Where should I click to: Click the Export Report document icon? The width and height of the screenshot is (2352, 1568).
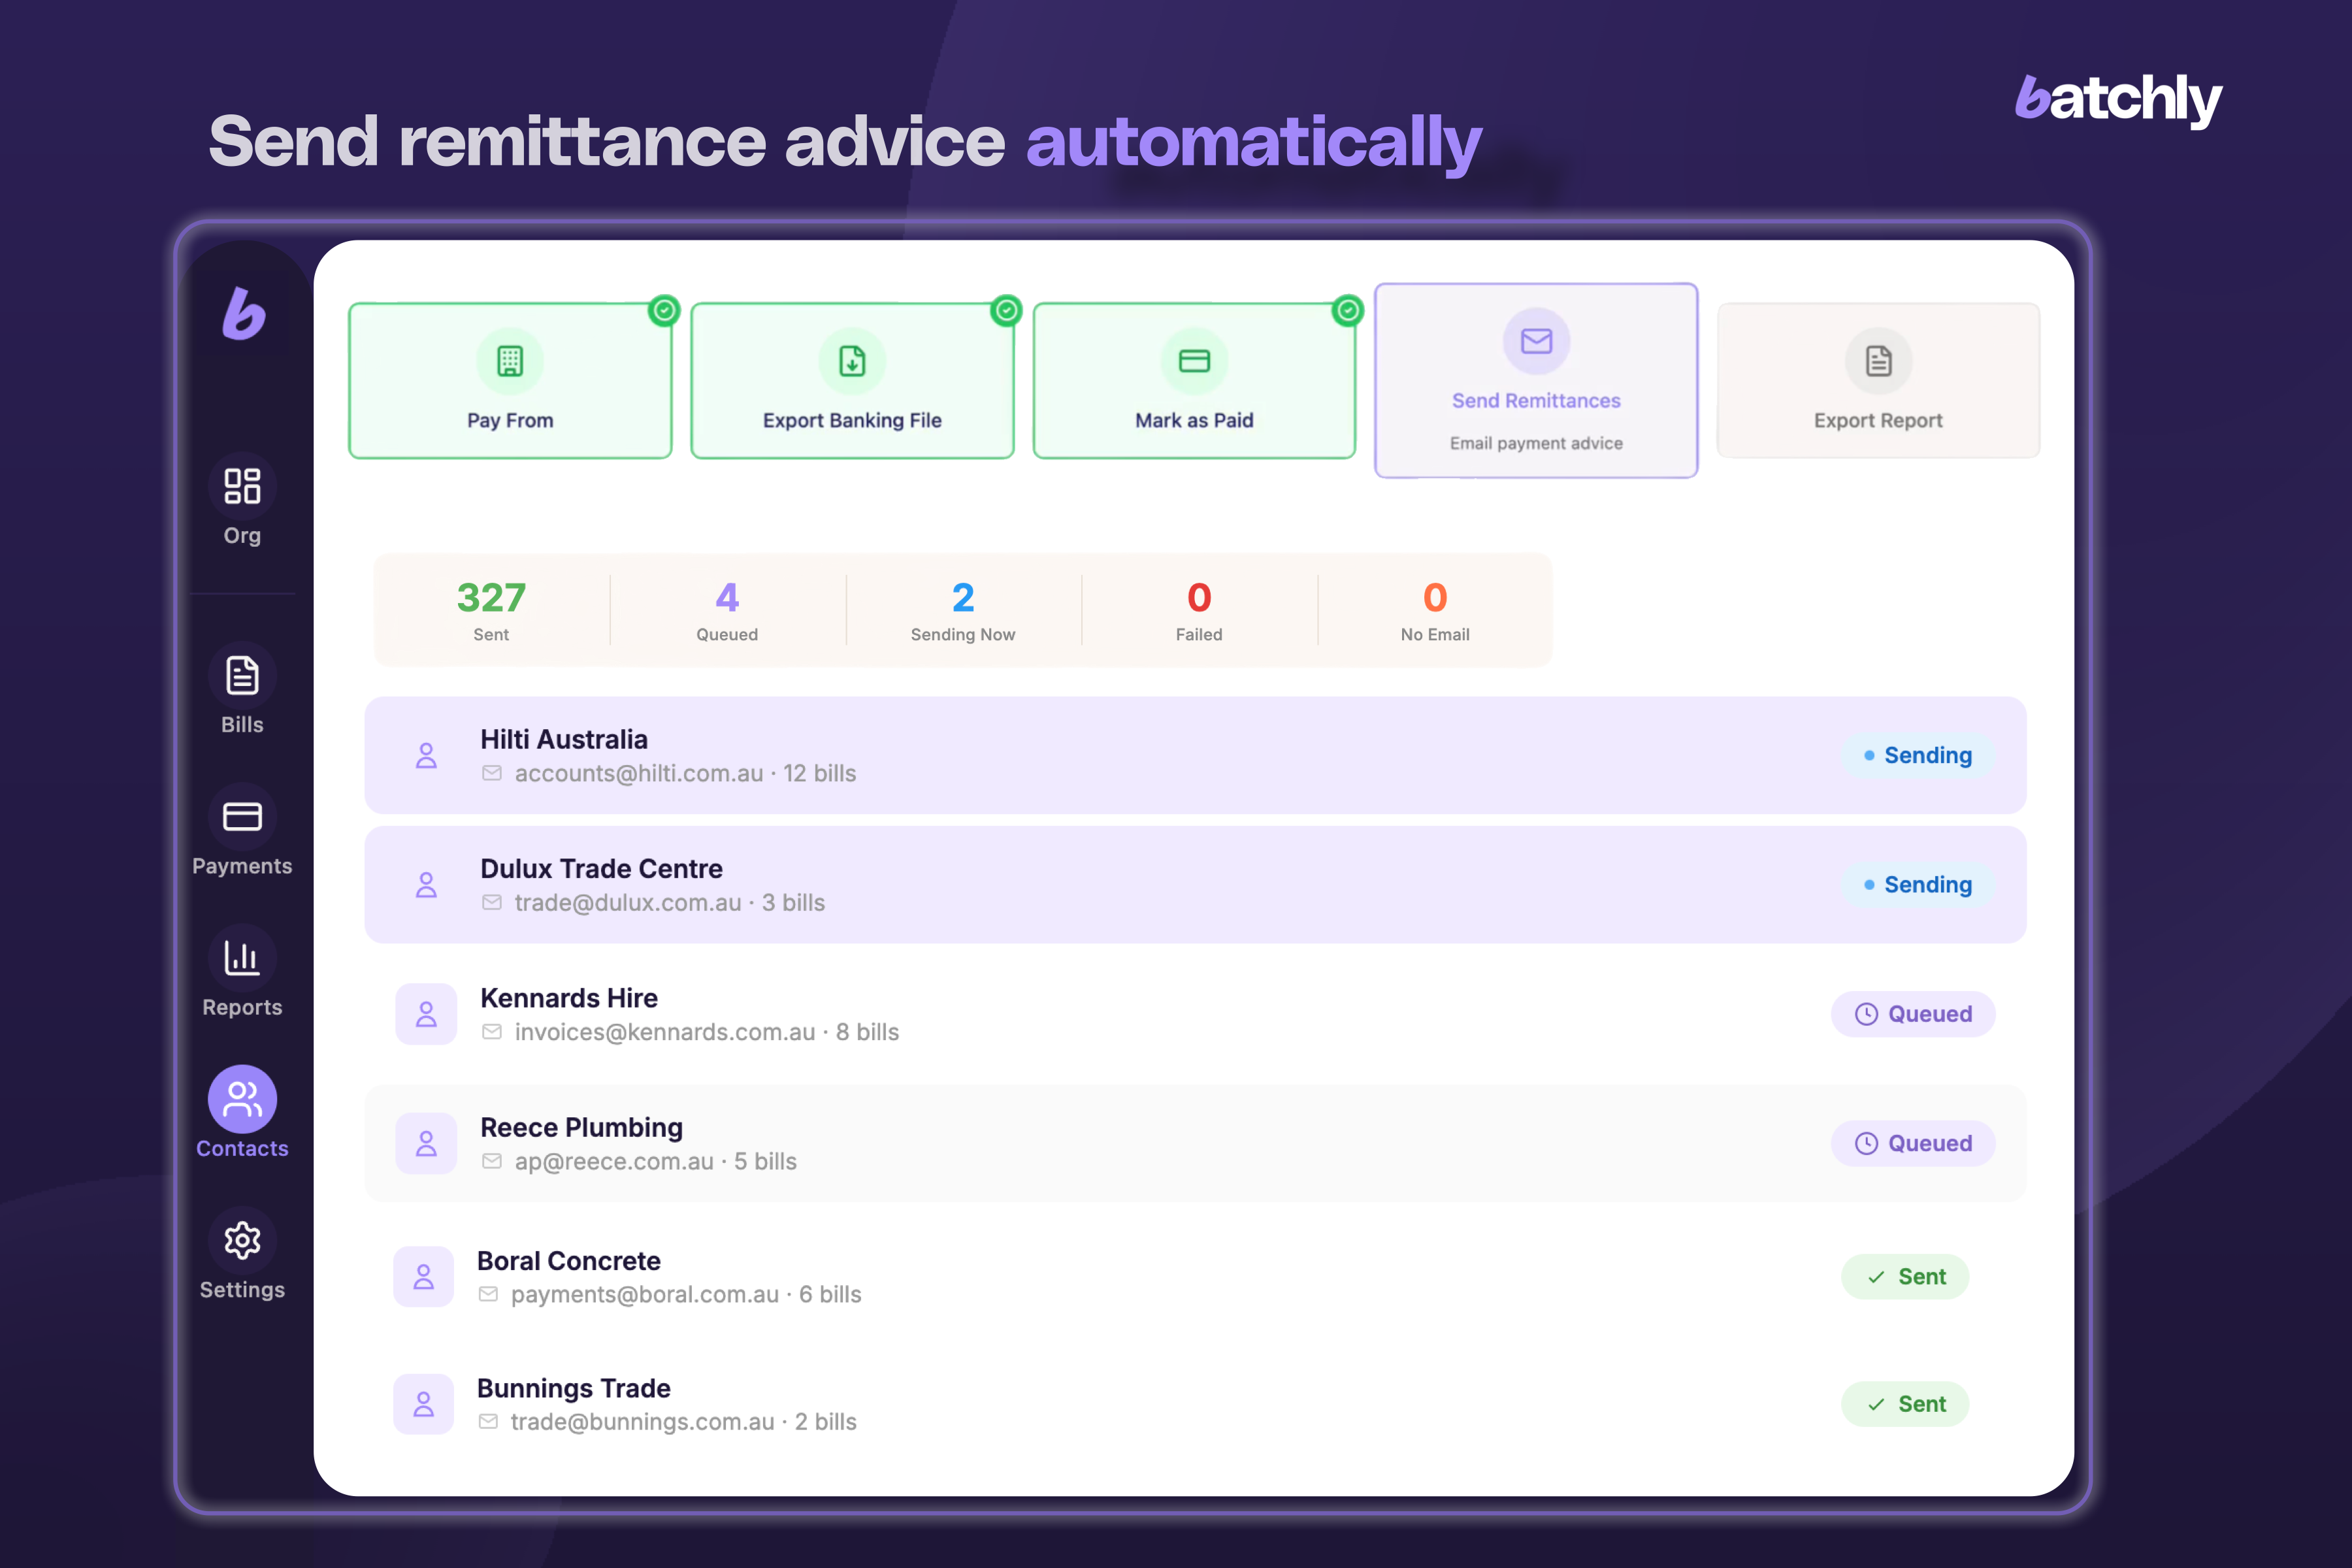1877,361
